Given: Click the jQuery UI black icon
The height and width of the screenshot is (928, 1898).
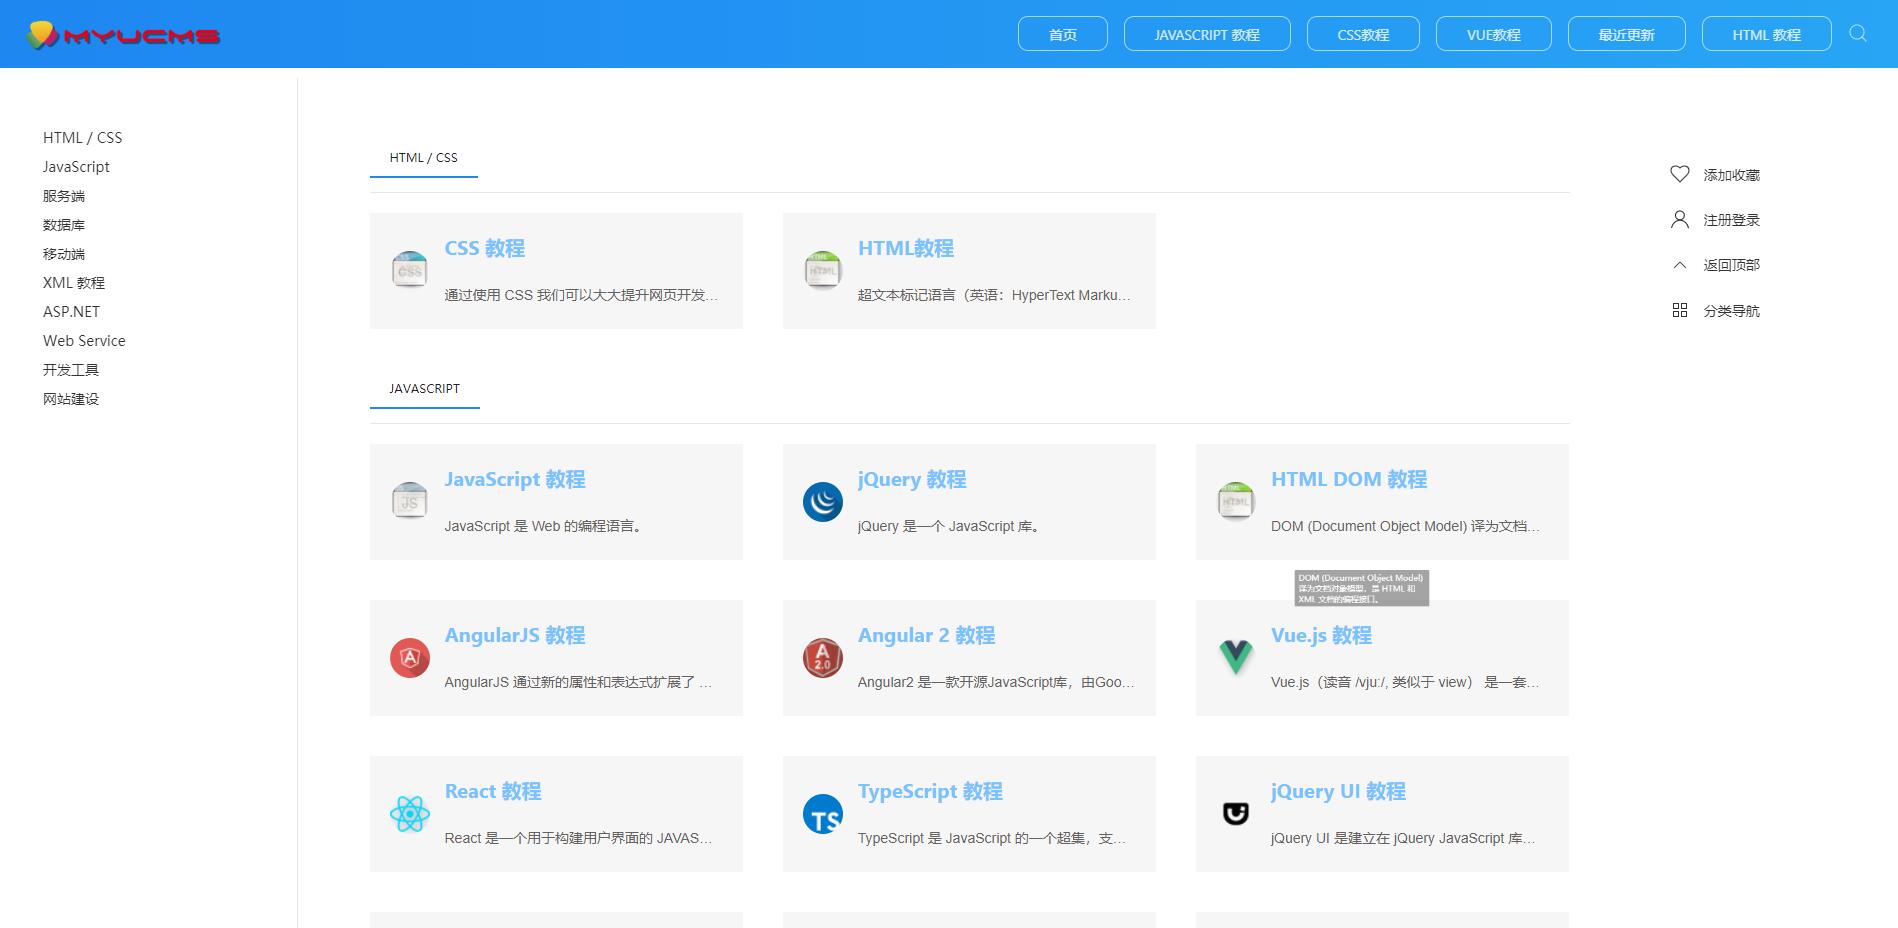Looking at the screenshot, I should click(1236, 813).
